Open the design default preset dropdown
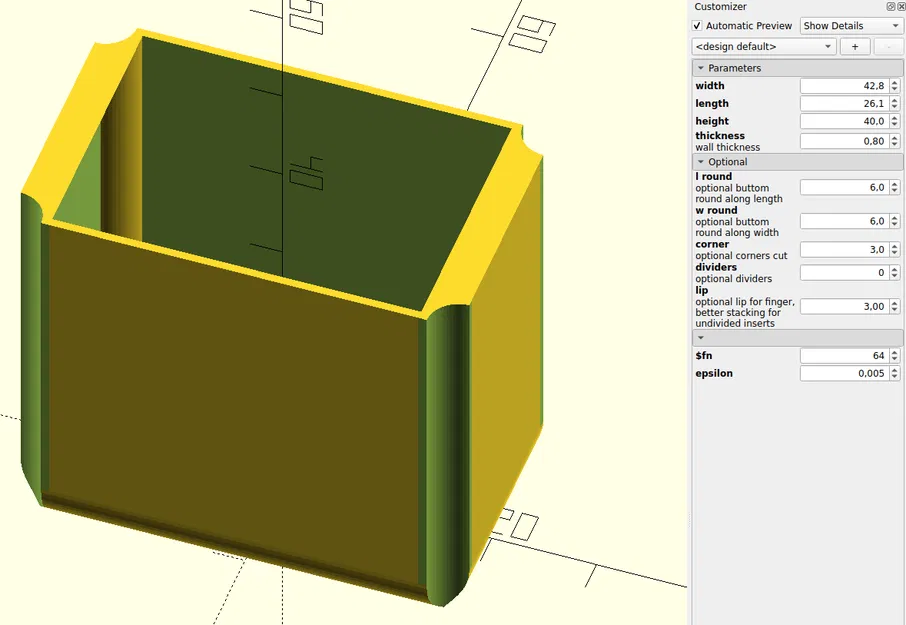906x625 pixels. tap(763, 46)
